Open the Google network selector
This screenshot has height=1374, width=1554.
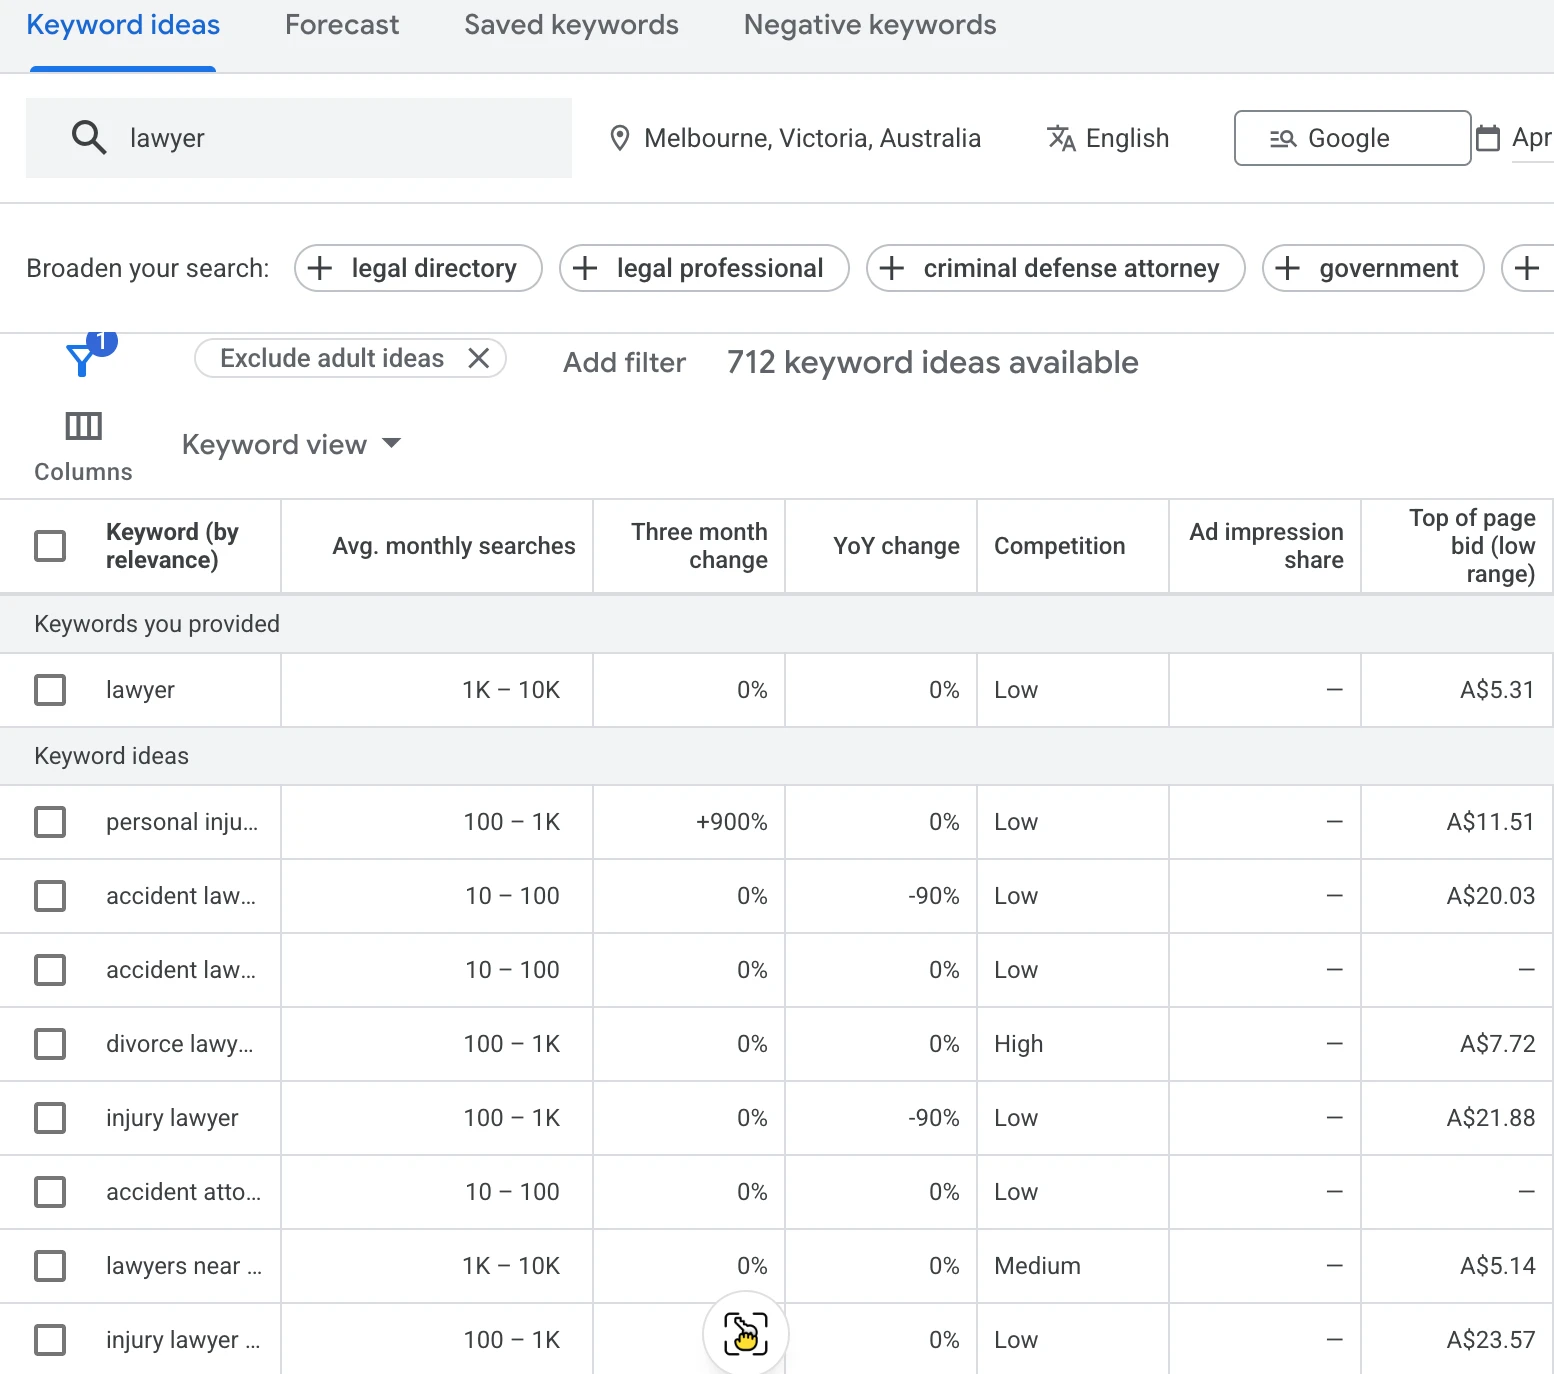[x=1351, y=138]
